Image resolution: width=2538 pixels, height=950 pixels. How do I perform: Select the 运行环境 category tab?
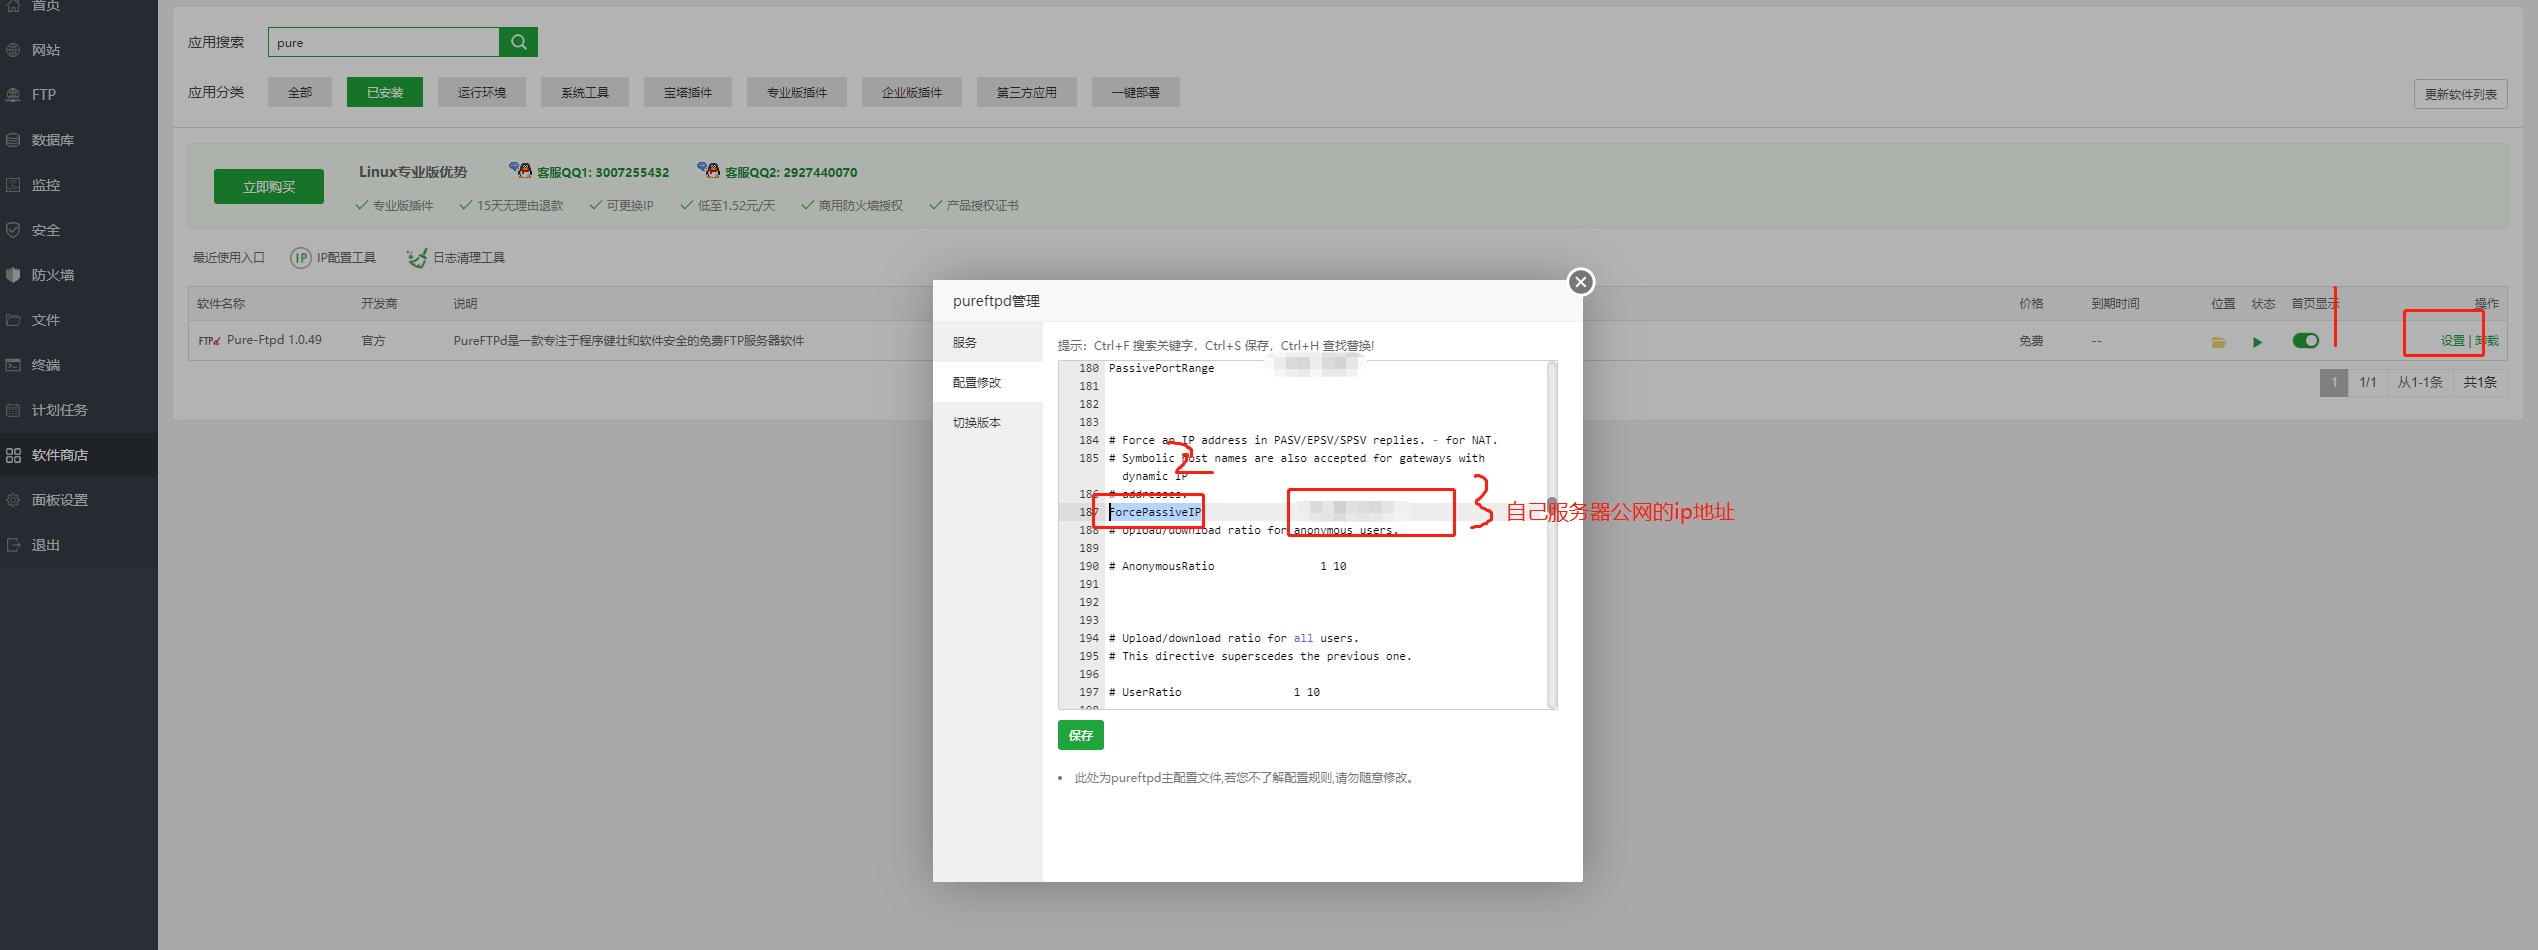pyautogui.click(x=482, y=92)
